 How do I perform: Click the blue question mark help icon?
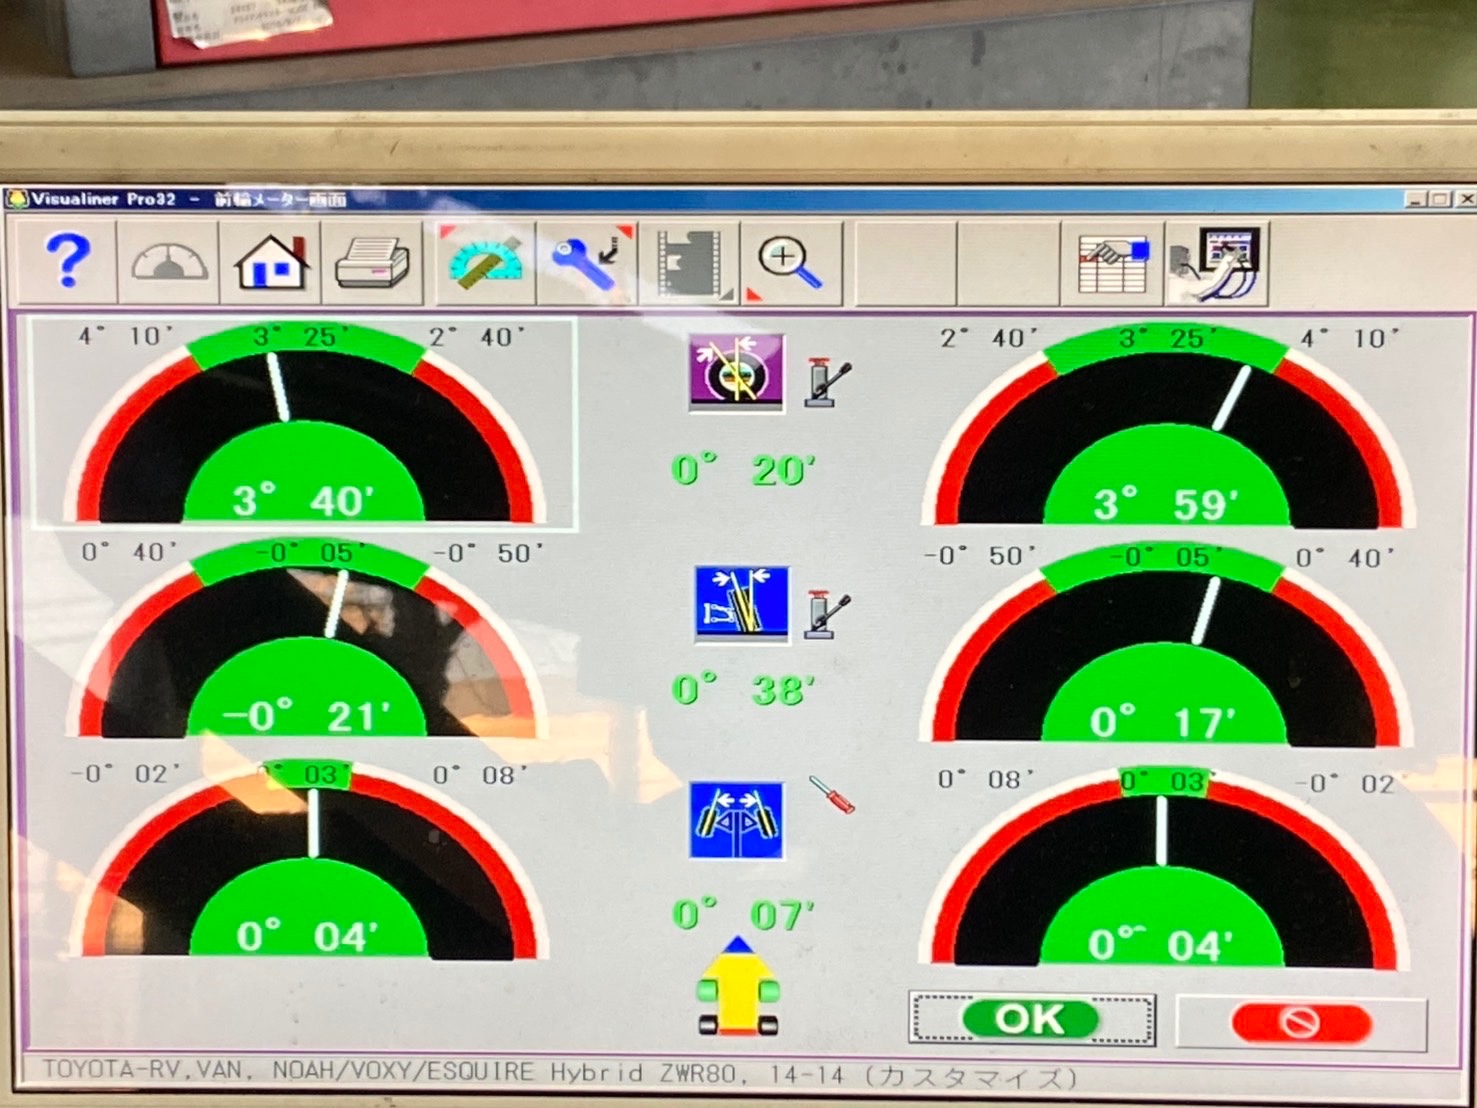tap(68, 262)
